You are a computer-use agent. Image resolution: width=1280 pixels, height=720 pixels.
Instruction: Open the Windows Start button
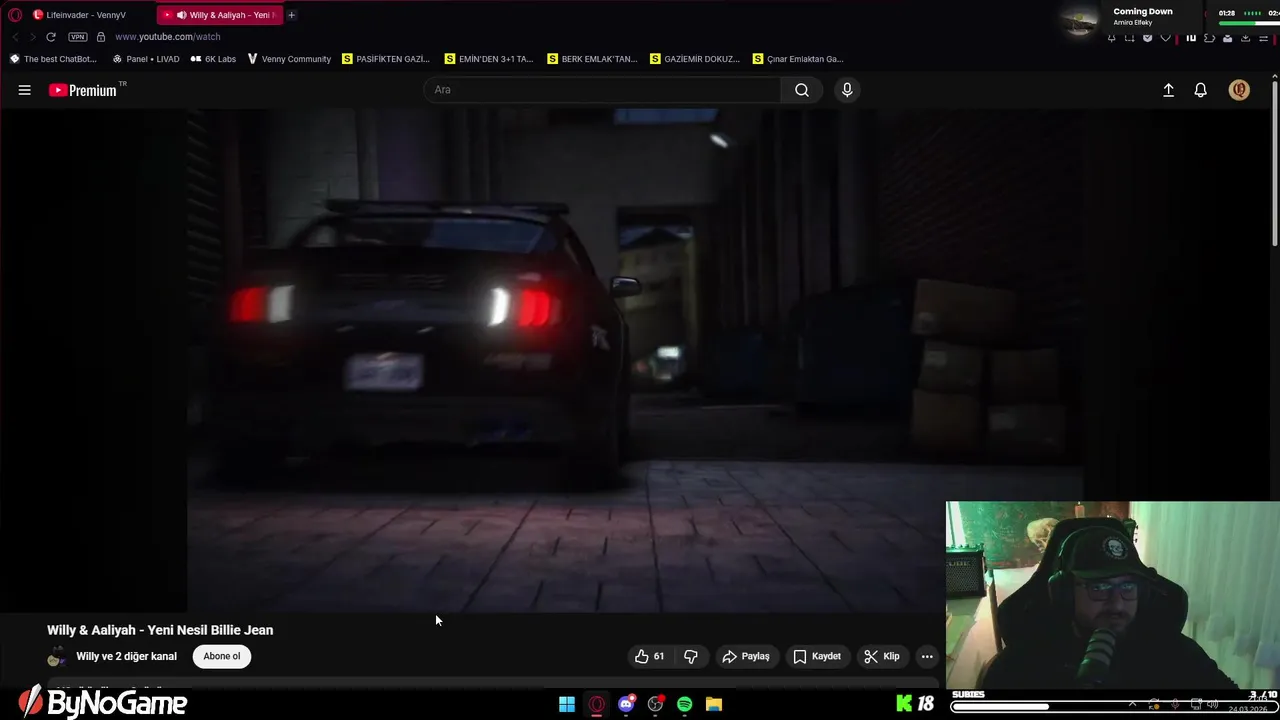tap(567, 704)
